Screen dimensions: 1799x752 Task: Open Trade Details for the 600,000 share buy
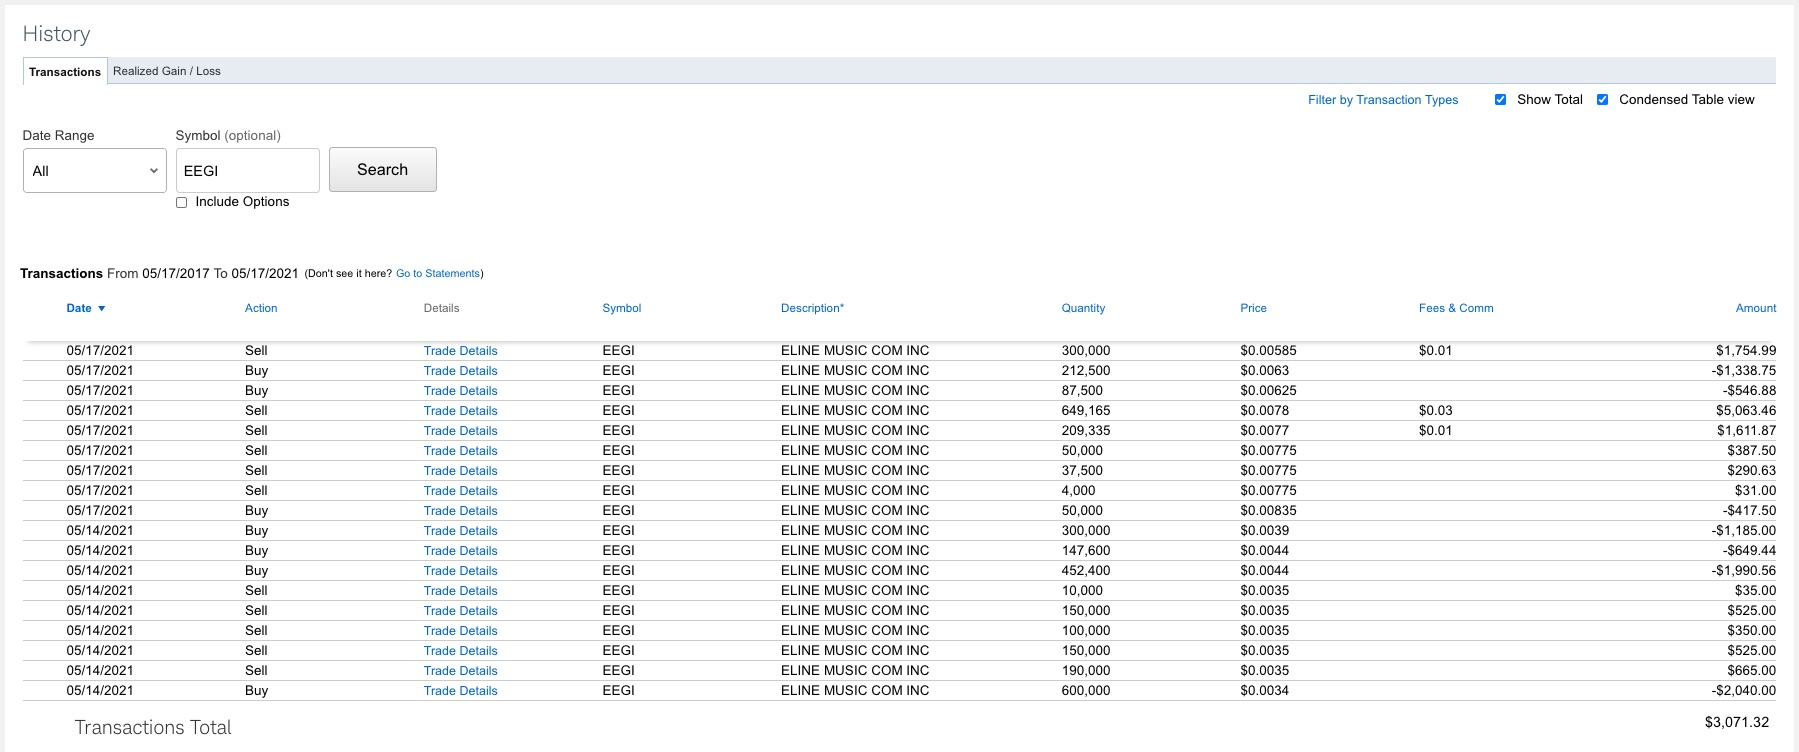click(460, 691)
